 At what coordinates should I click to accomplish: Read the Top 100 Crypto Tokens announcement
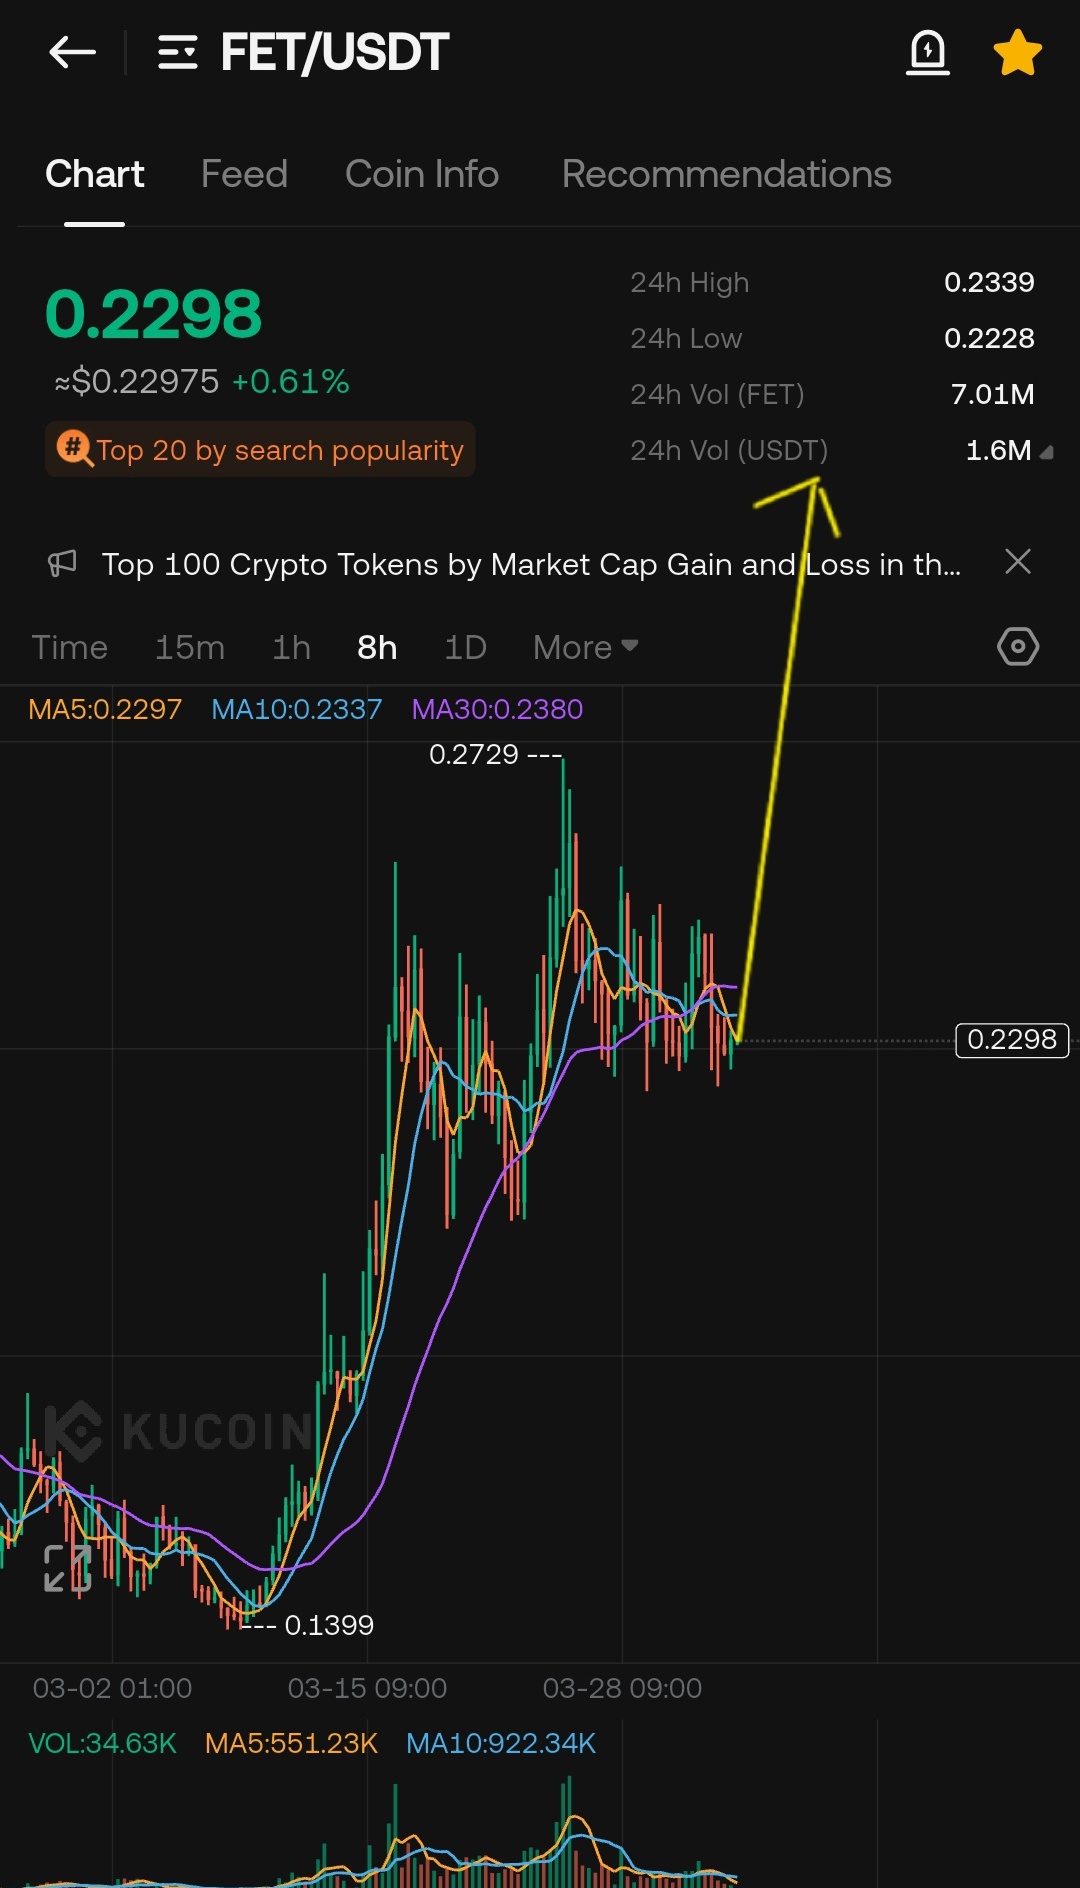[531, 564]
